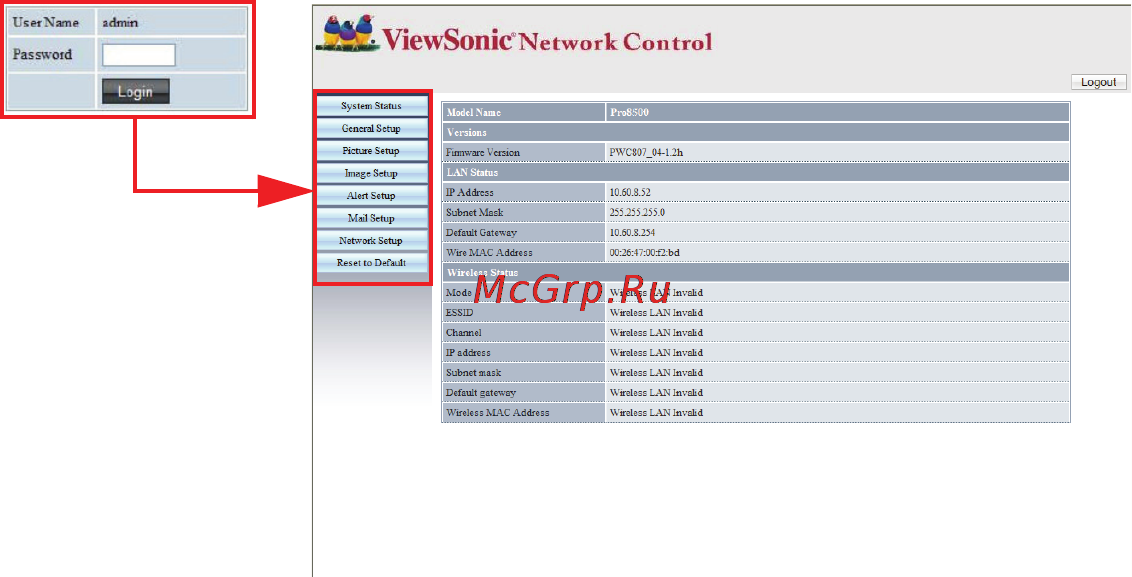
Task: Click the ViewSonic birds logo
Action: (x=348, y=33)
